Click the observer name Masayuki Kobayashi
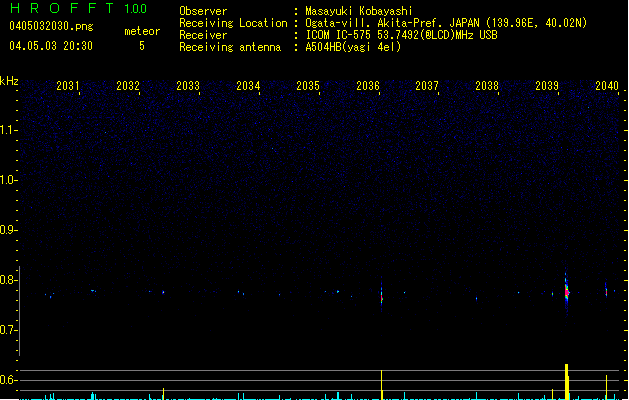This screenshot has width=629, height=400. [359, 11]
